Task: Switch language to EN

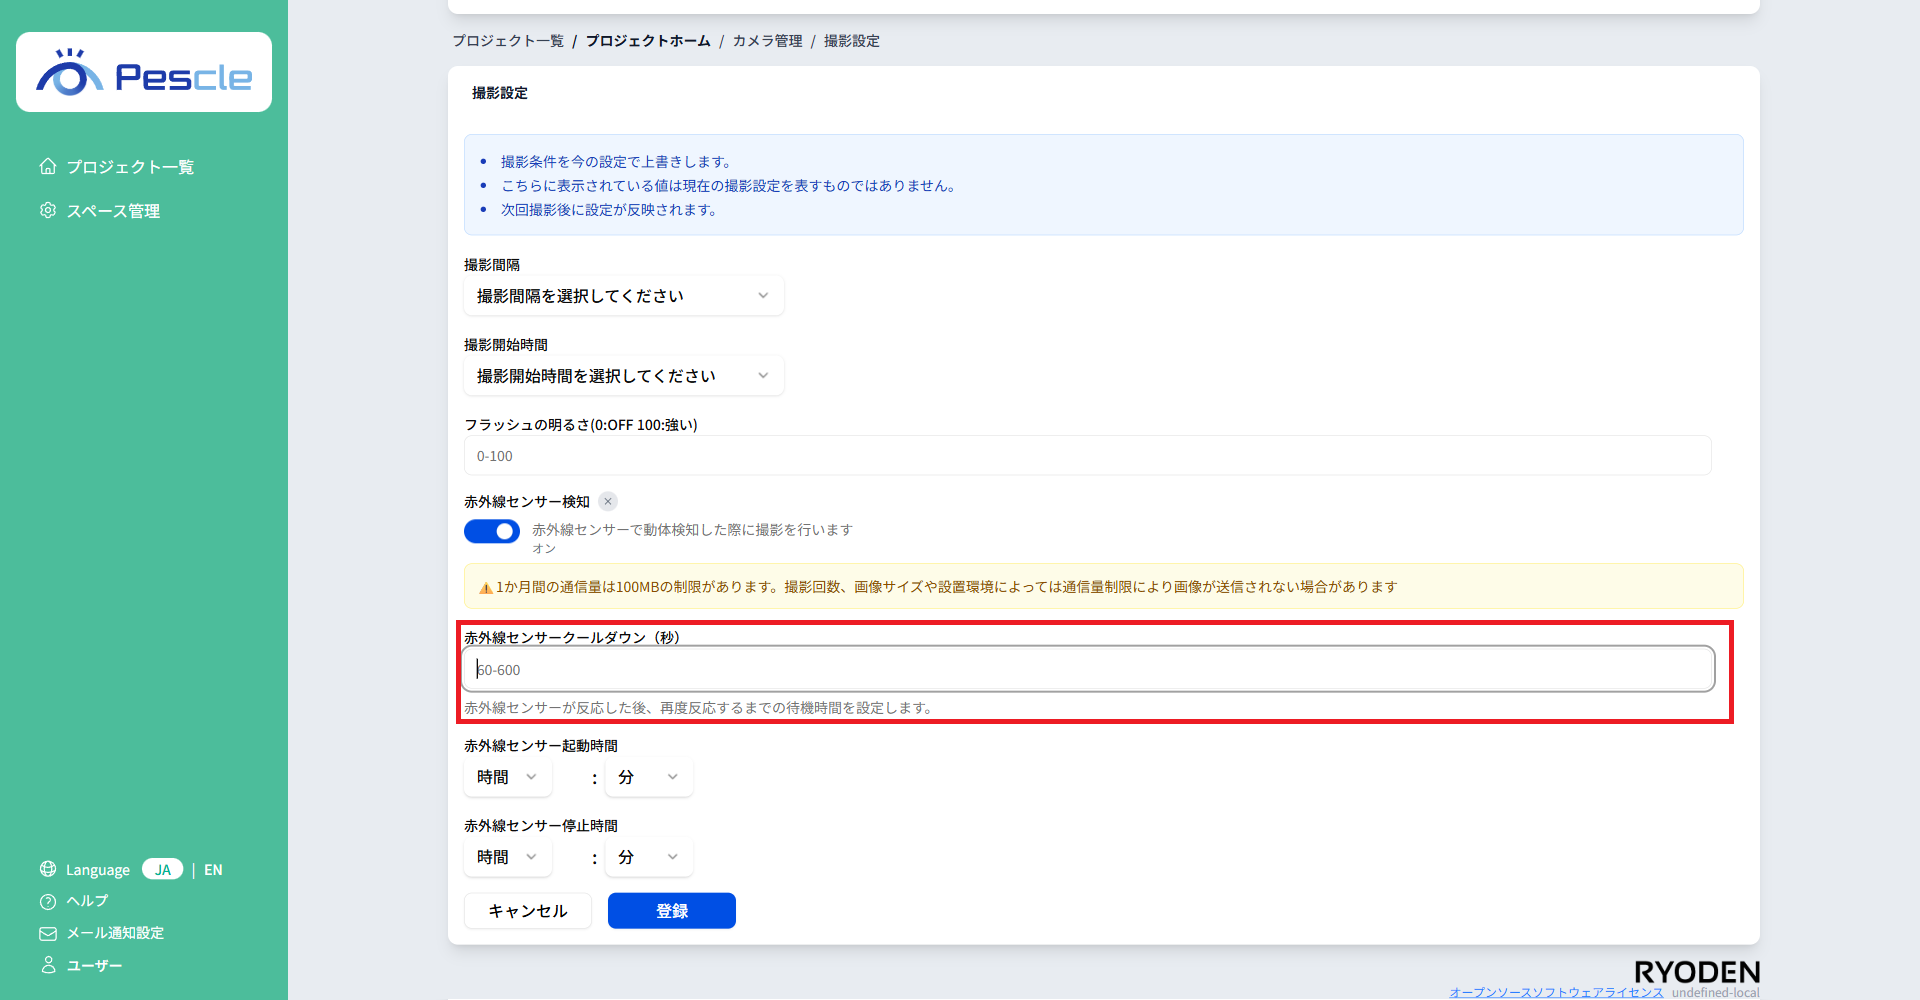Action: [x=213, y=870]
